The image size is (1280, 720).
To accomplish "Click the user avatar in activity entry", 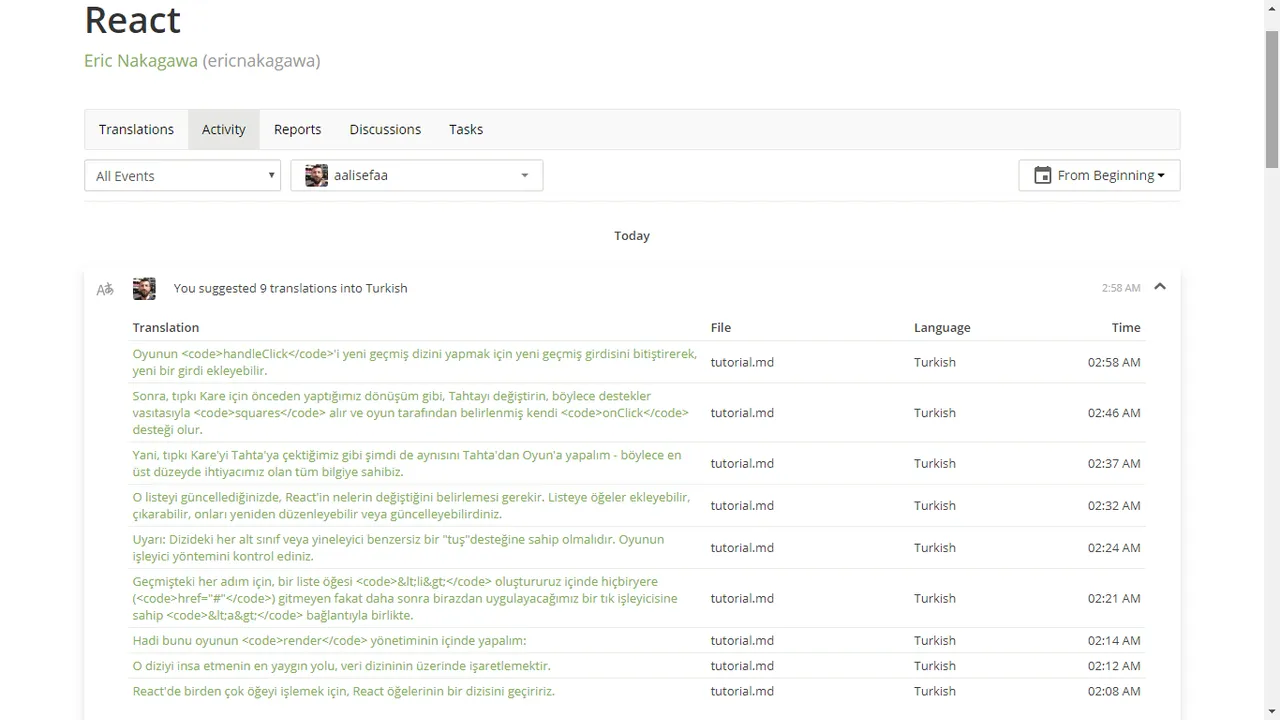I will 144,288.
